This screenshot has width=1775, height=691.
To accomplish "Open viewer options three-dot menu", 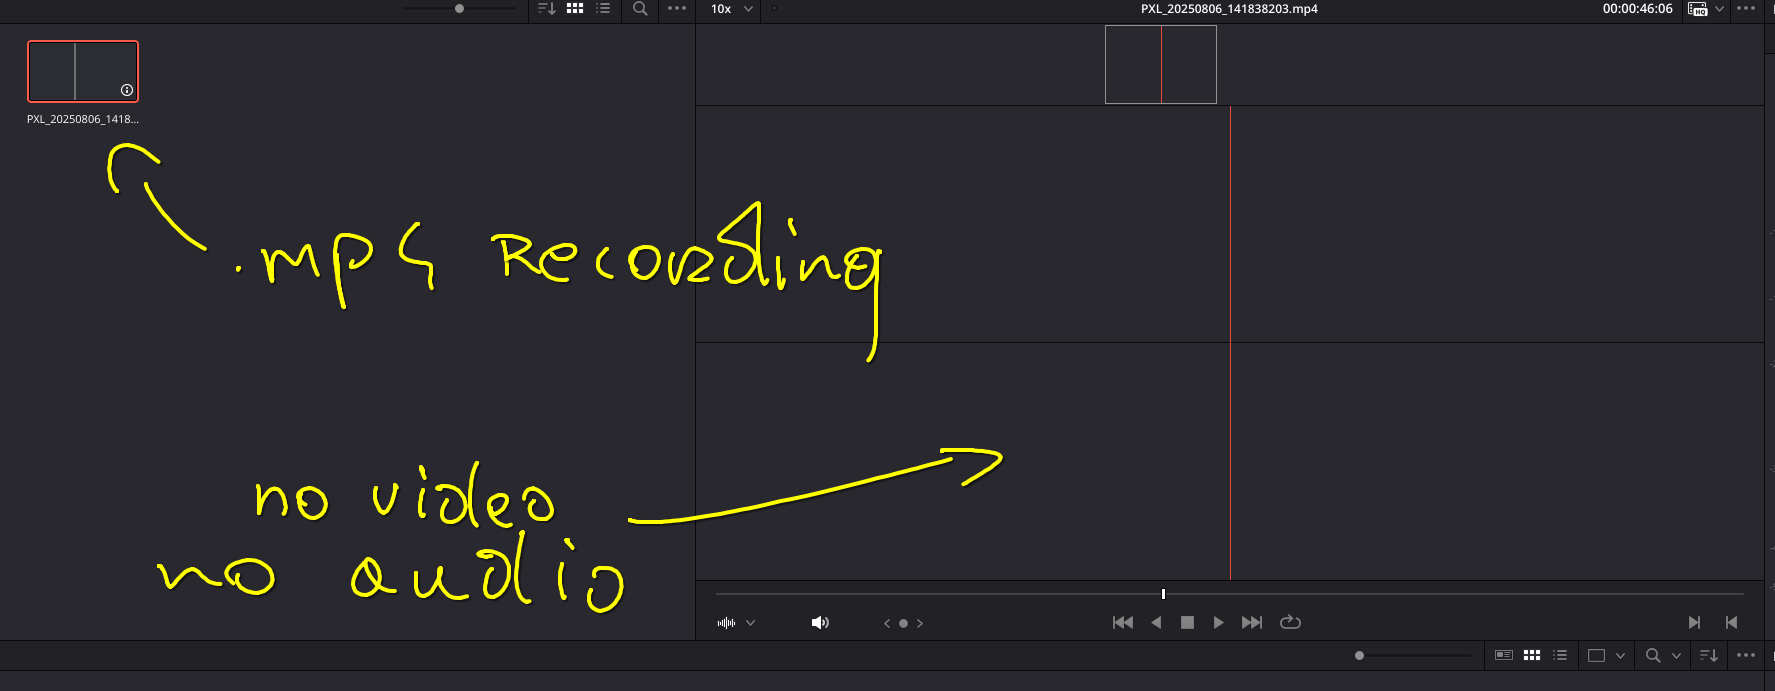I will pyautogui.click(x=1746, y=8).
